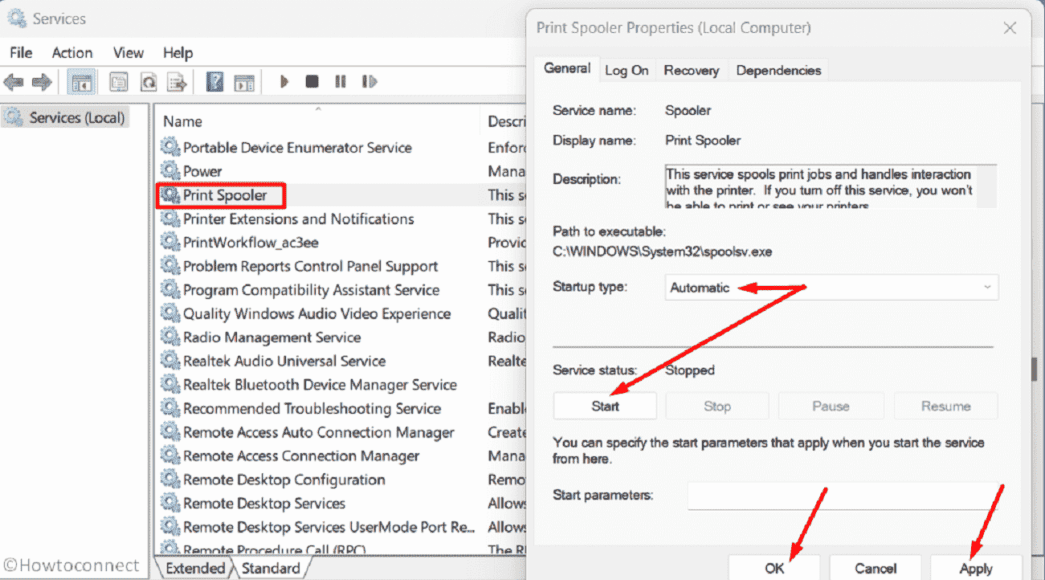
Task: Select Realtek Bluetooth Device Manager Service
Action: [x=320, y=385]
